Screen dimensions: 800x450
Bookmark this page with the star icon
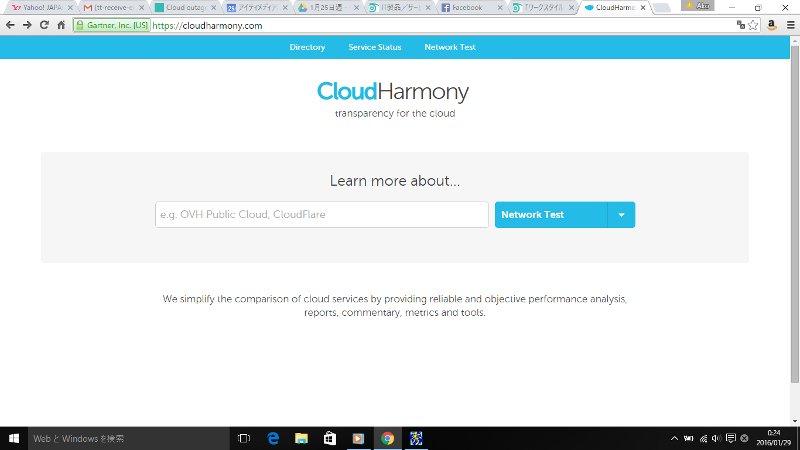(x=753, y=25)
